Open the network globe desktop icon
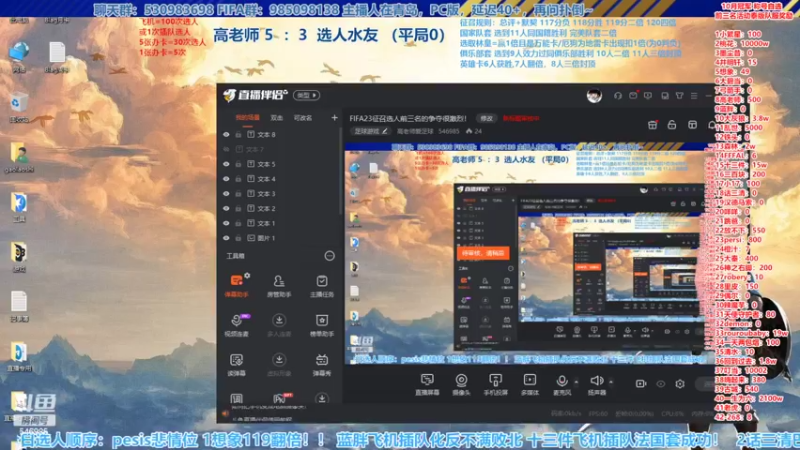The width and height of the screenshot is (800, 450). click(19, 57)
